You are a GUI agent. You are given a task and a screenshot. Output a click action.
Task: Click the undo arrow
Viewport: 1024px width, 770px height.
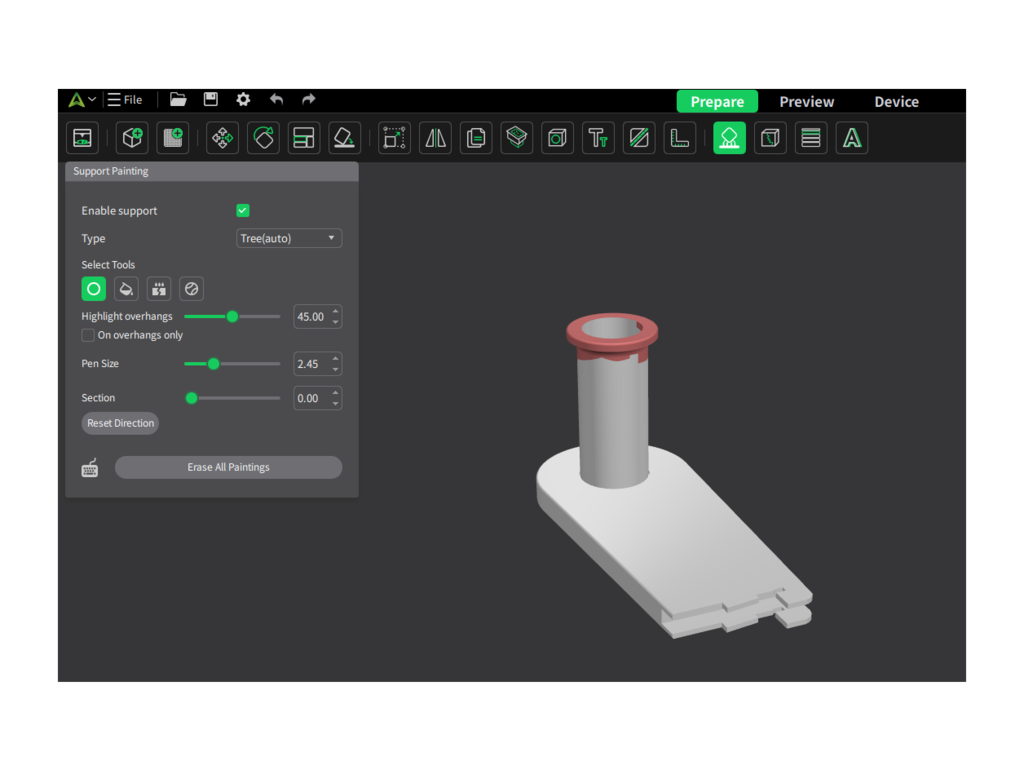(x=276, y=99)
